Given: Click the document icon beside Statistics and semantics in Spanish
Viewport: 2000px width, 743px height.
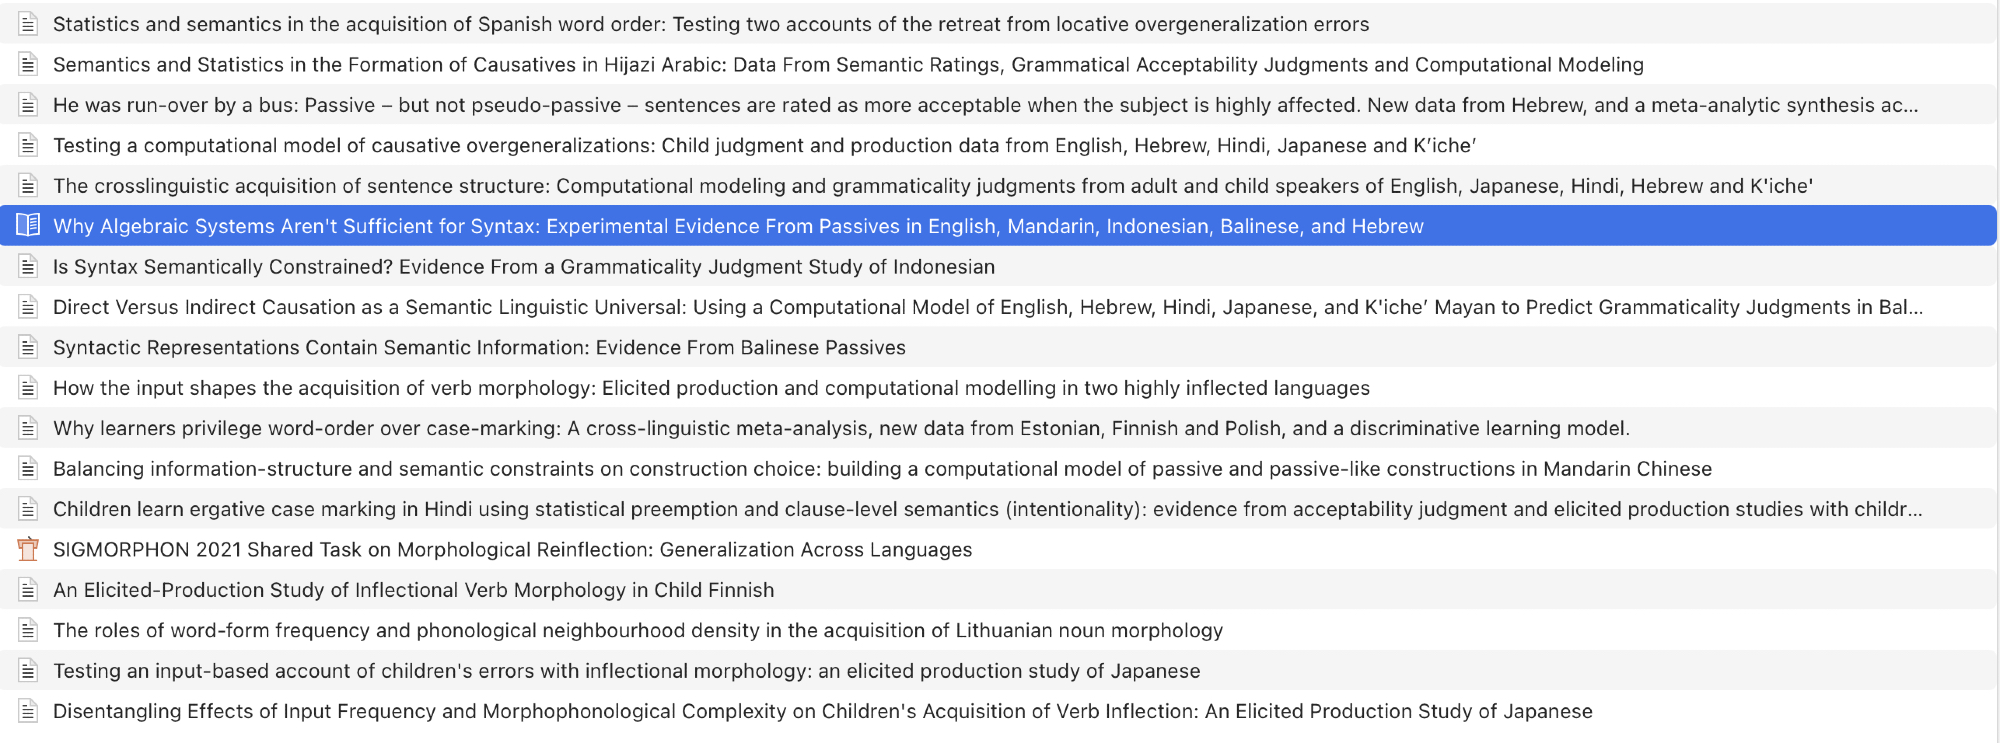Looking at the screenshot, I should [x=28, y=24].
